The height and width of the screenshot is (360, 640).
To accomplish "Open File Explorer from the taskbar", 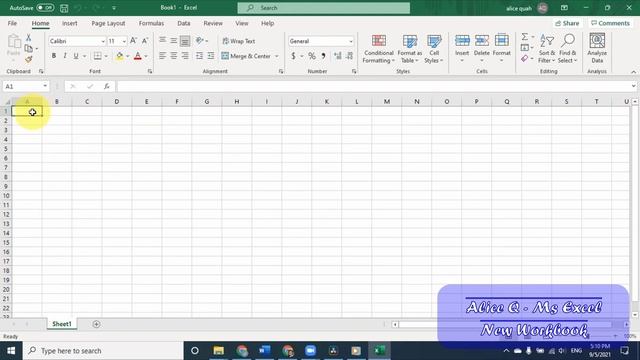I will coord(218,351).
